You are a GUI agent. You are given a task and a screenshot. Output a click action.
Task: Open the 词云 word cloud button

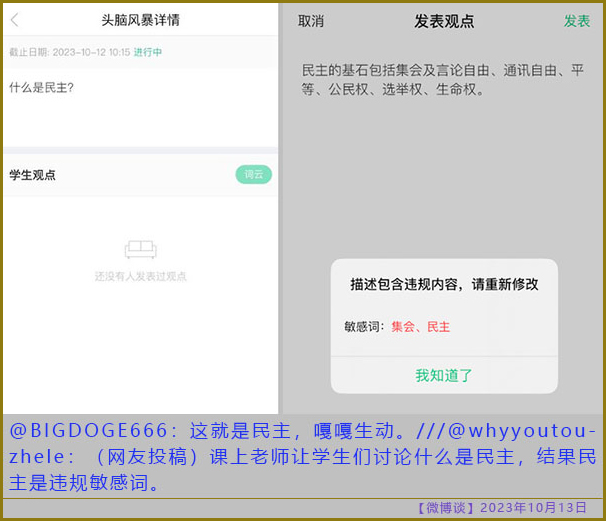click(x=254, y=175)
